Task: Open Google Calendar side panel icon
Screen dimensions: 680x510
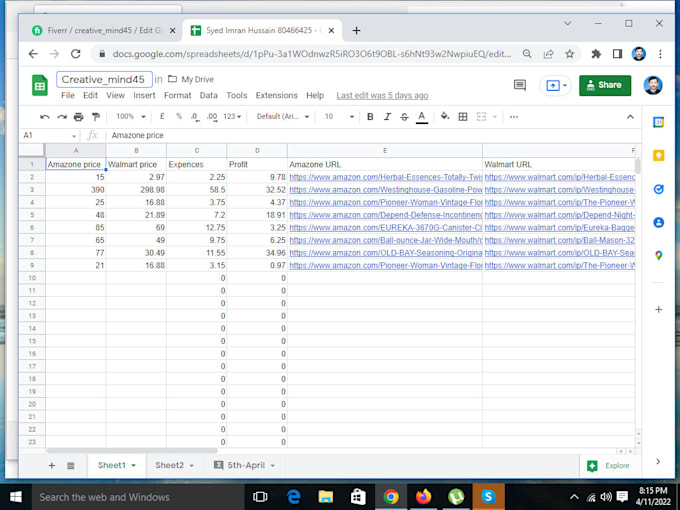Action: [x=658, y=122]
